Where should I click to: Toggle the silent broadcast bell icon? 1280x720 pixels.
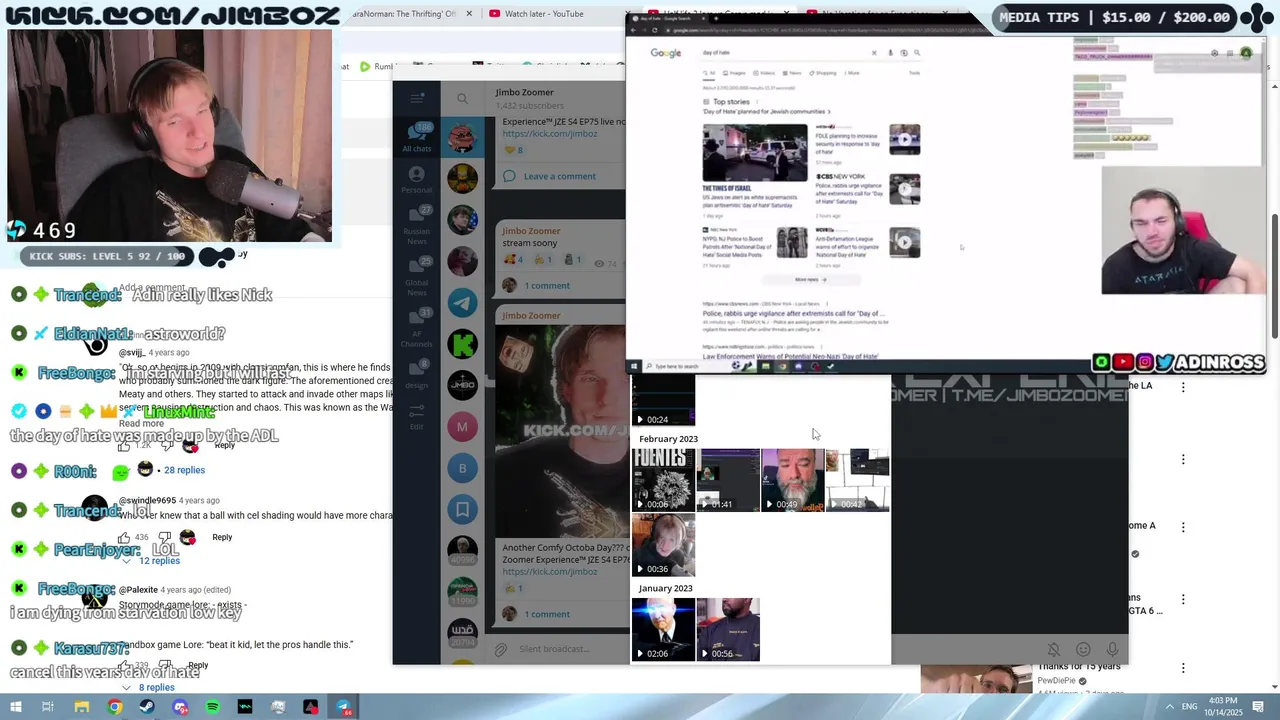pyautogui.click(x=1053, y=650)
